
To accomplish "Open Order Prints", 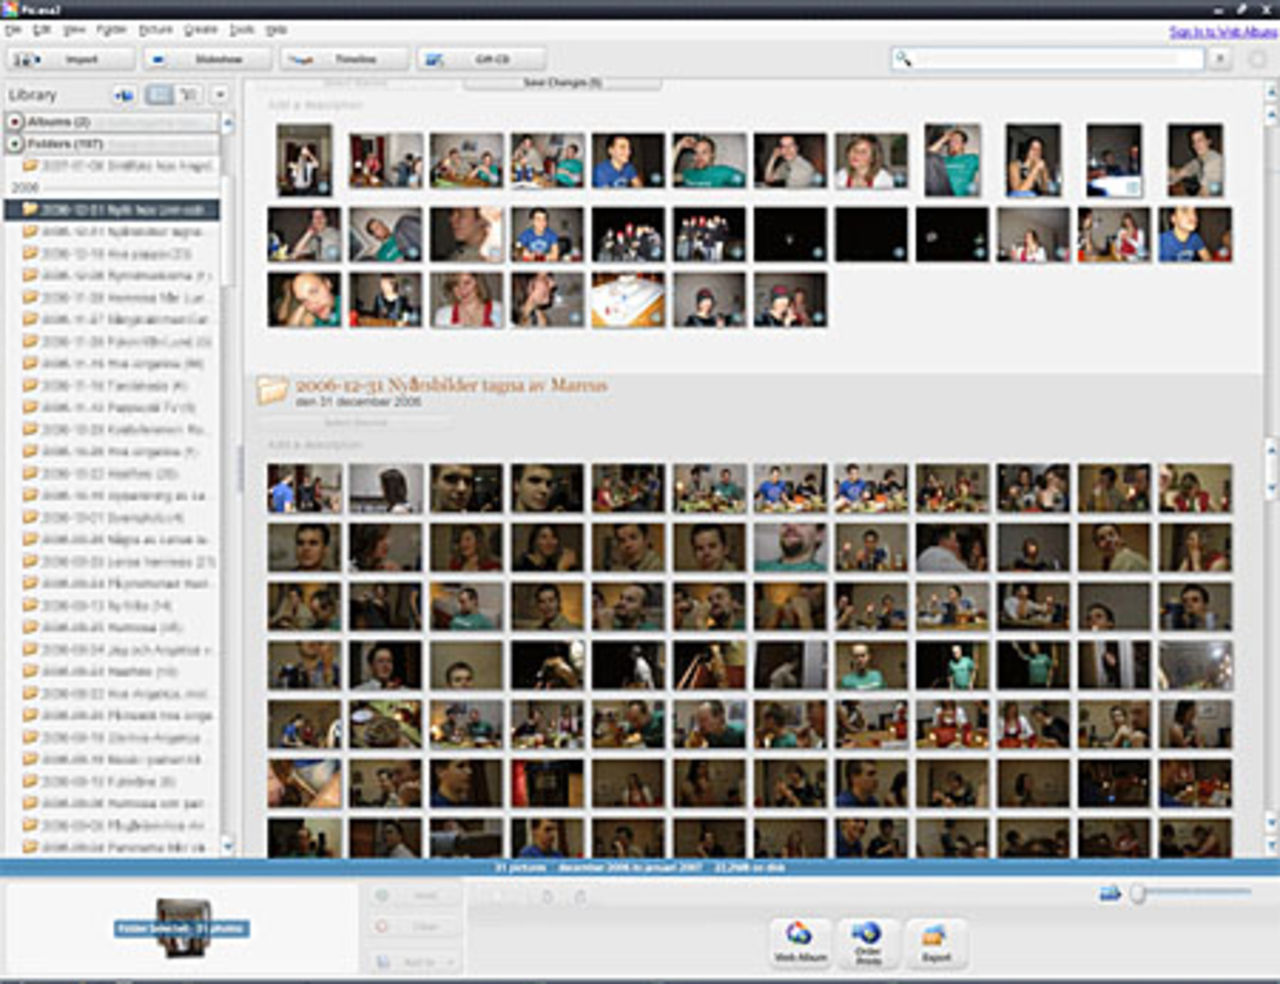I will 866,944.
